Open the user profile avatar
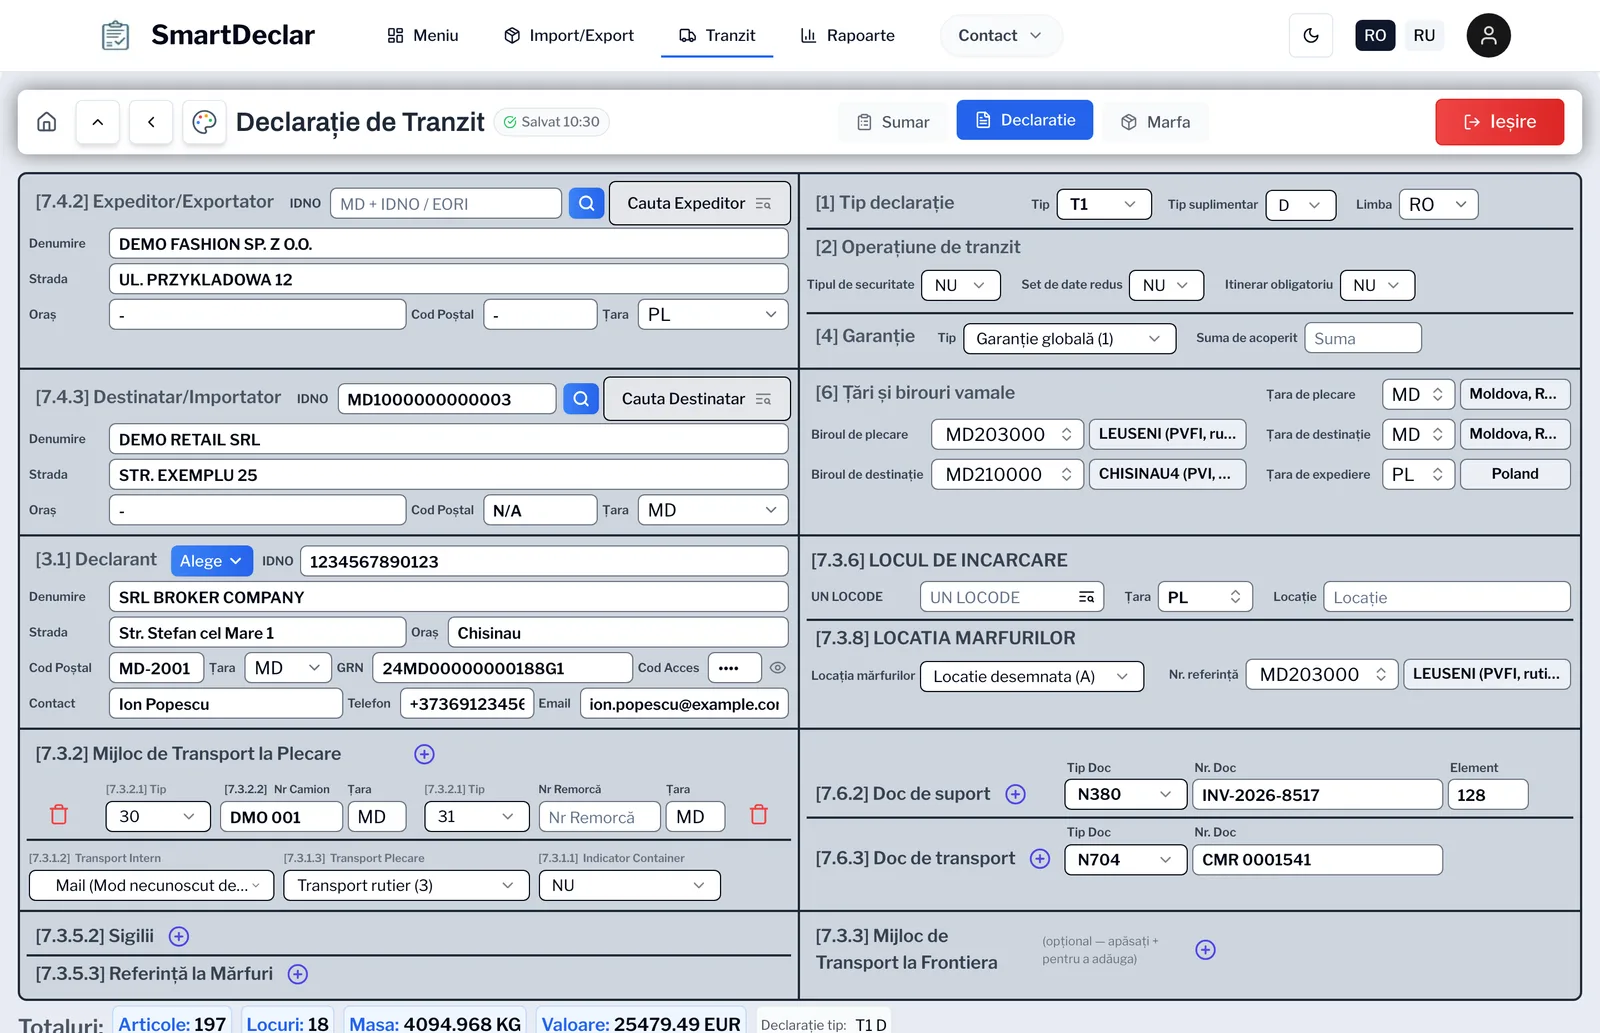1600x1033 pixels. click(1488, 36)
